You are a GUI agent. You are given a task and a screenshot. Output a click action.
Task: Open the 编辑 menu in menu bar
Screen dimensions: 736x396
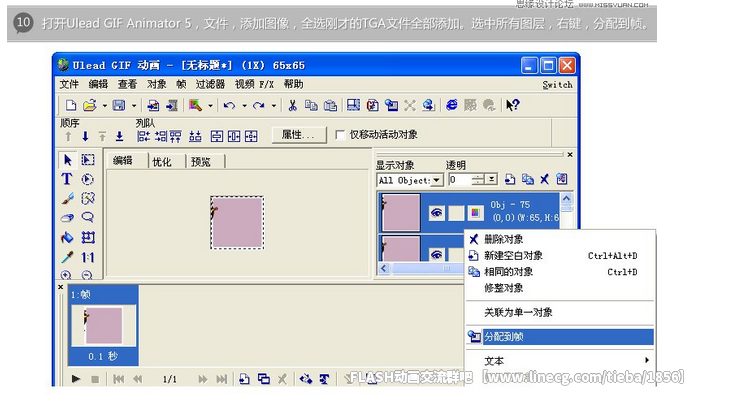tap(98, 84)
